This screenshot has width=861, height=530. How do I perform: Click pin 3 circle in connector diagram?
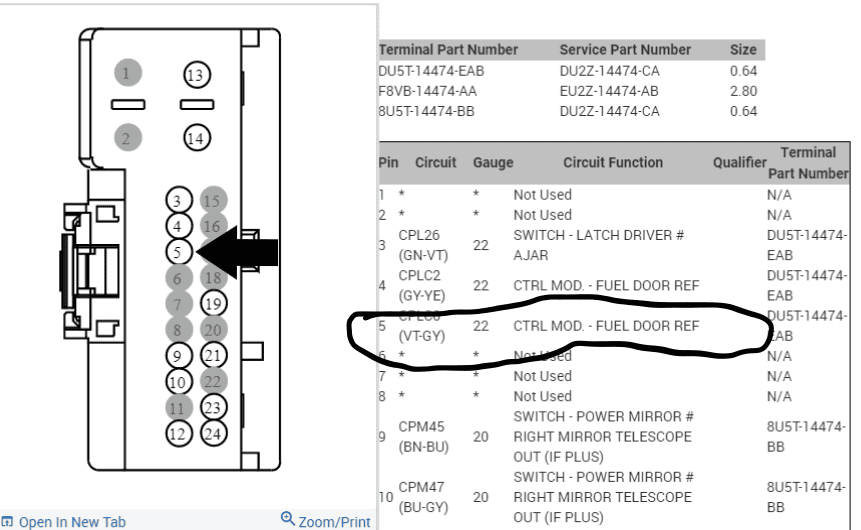[x=178, y=200]
